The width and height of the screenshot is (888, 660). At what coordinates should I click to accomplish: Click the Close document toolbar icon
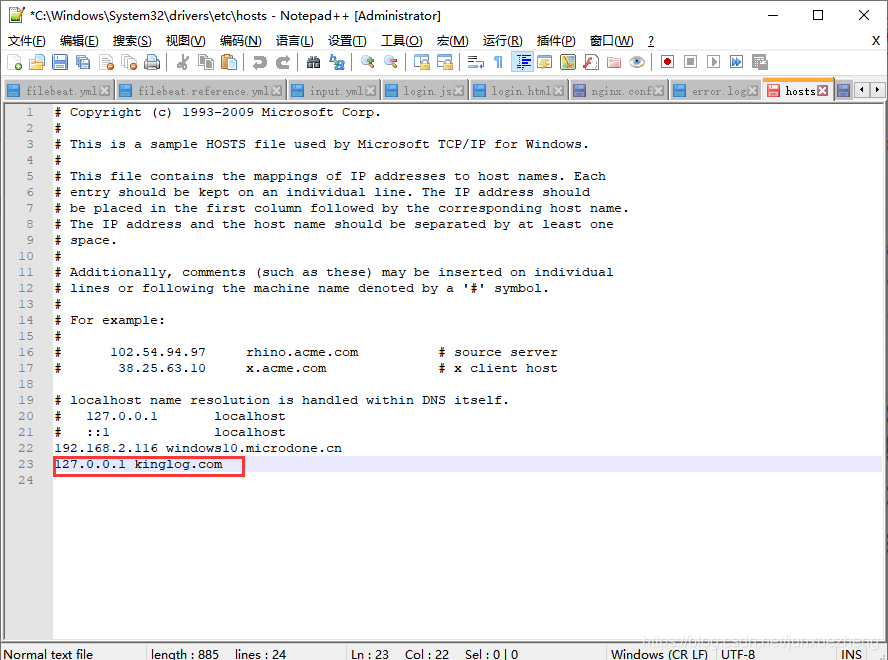click(106, 62)
